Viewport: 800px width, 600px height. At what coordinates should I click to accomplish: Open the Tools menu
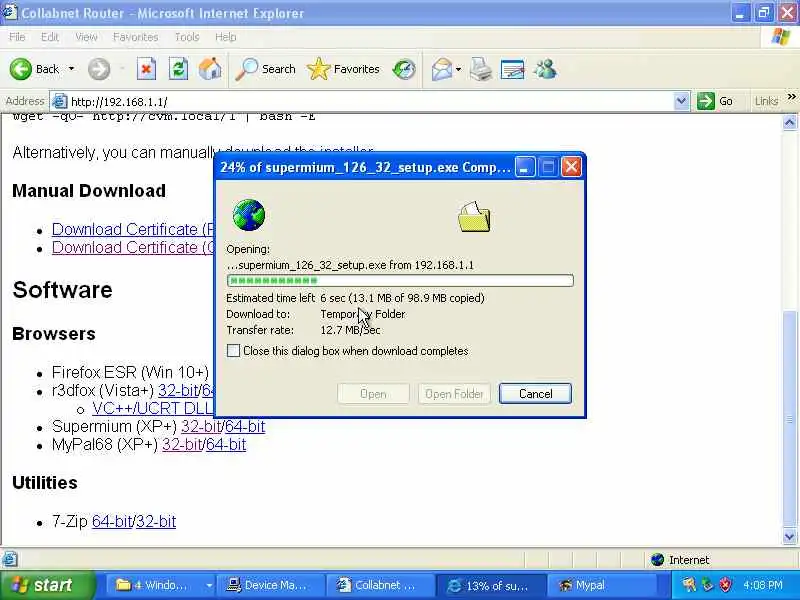point(187,37)
